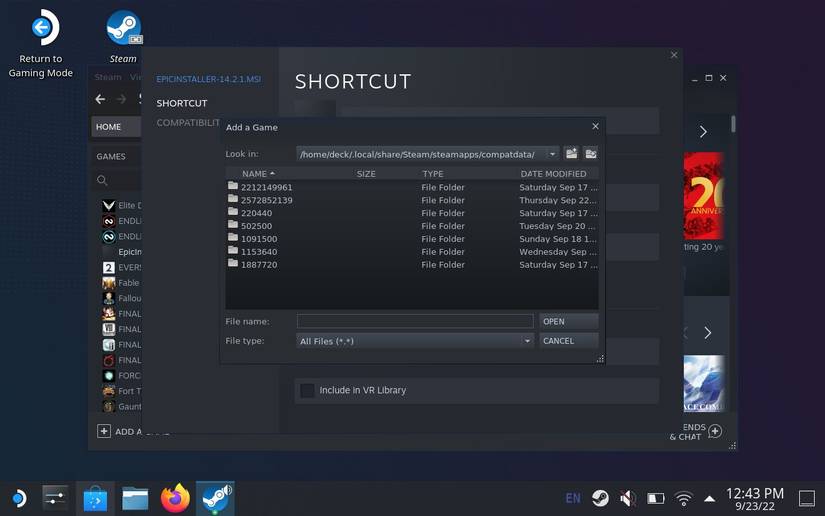Close the Add a Game dialog
This screenshot has height=516, width=825.
[x=595, y=126]
